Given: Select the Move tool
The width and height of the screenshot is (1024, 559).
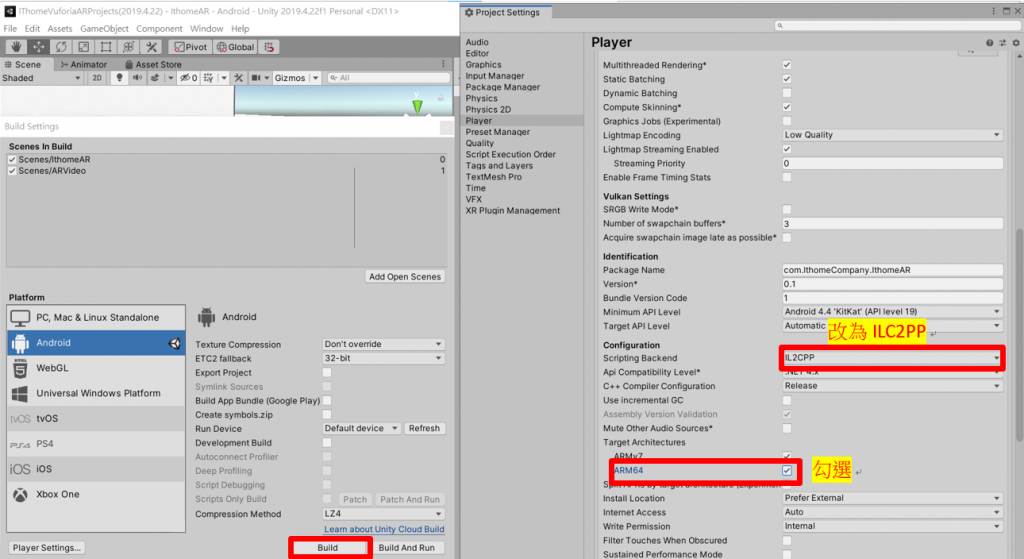Looking at the screenshot, I should (39, 47).
